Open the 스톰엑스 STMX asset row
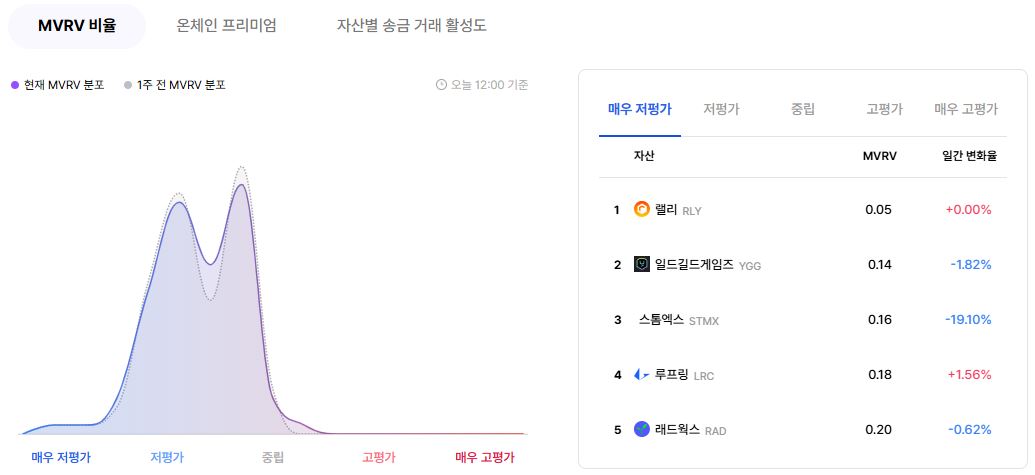The height and width of the screenshot is (475, 1035). click(x=803, y=320)
